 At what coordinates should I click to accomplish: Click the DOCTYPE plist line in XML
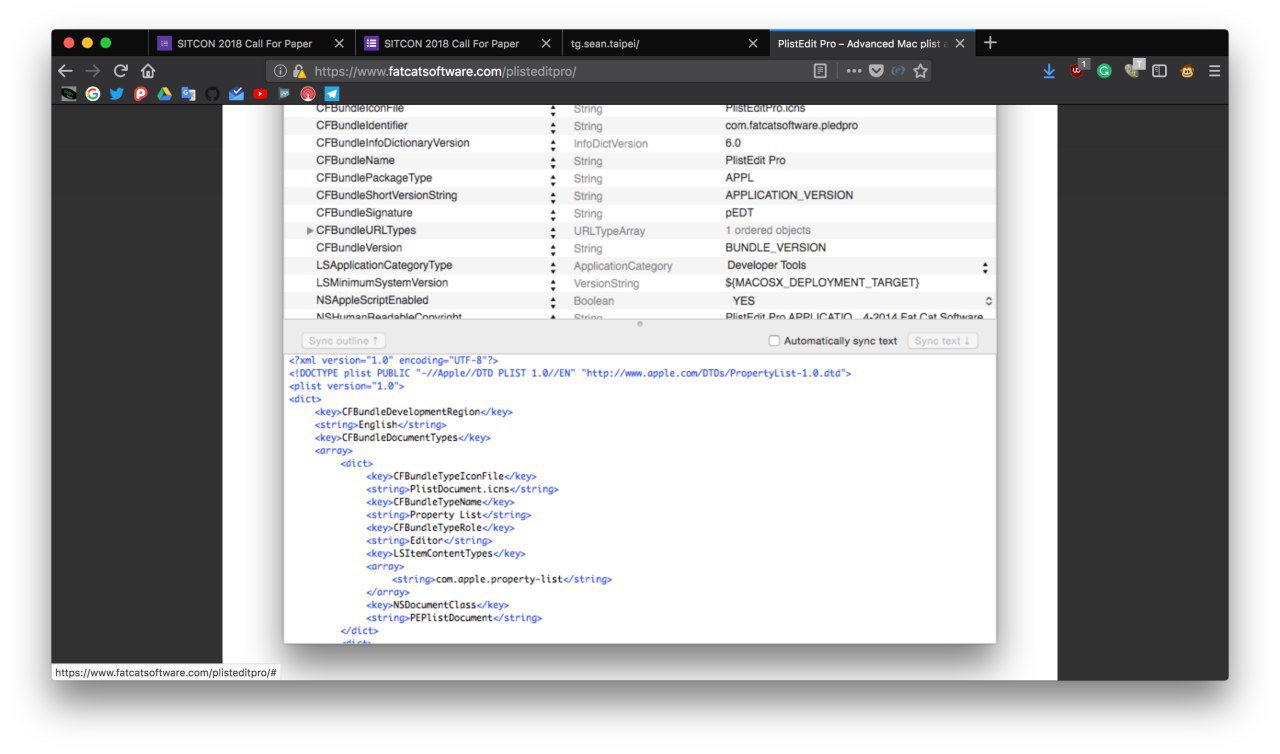pyautogui.click(x=570, y=373)
